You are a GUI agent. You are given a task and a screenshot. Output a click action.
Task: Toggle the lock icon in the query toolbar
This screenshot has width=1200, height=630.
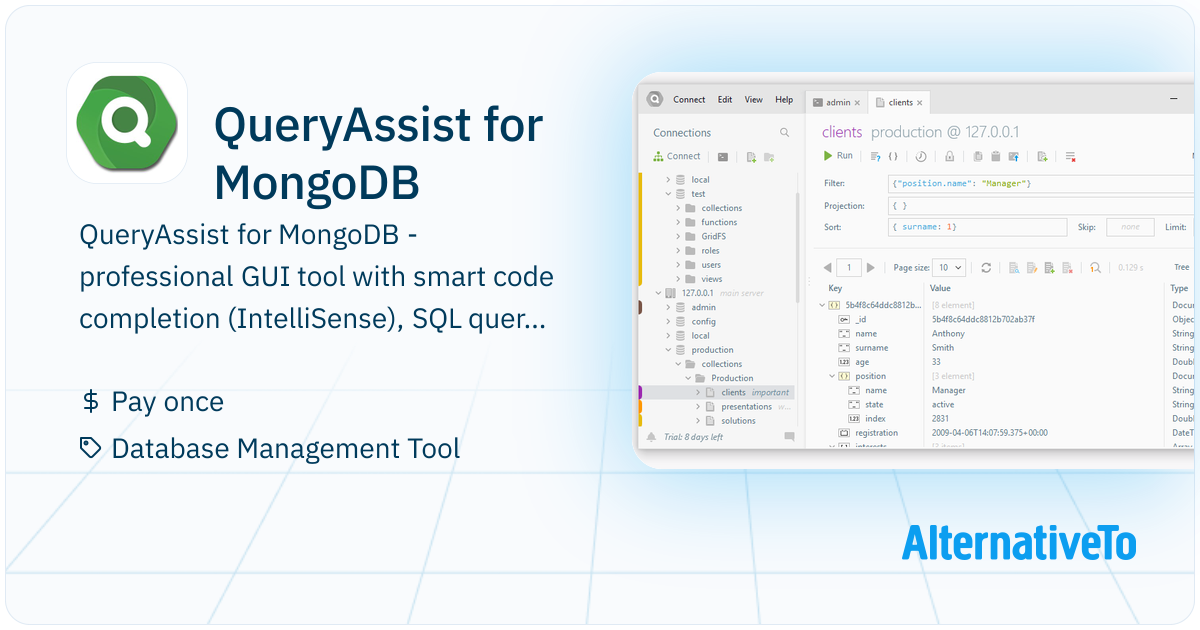pyautogui.click(x=949, y=157)
